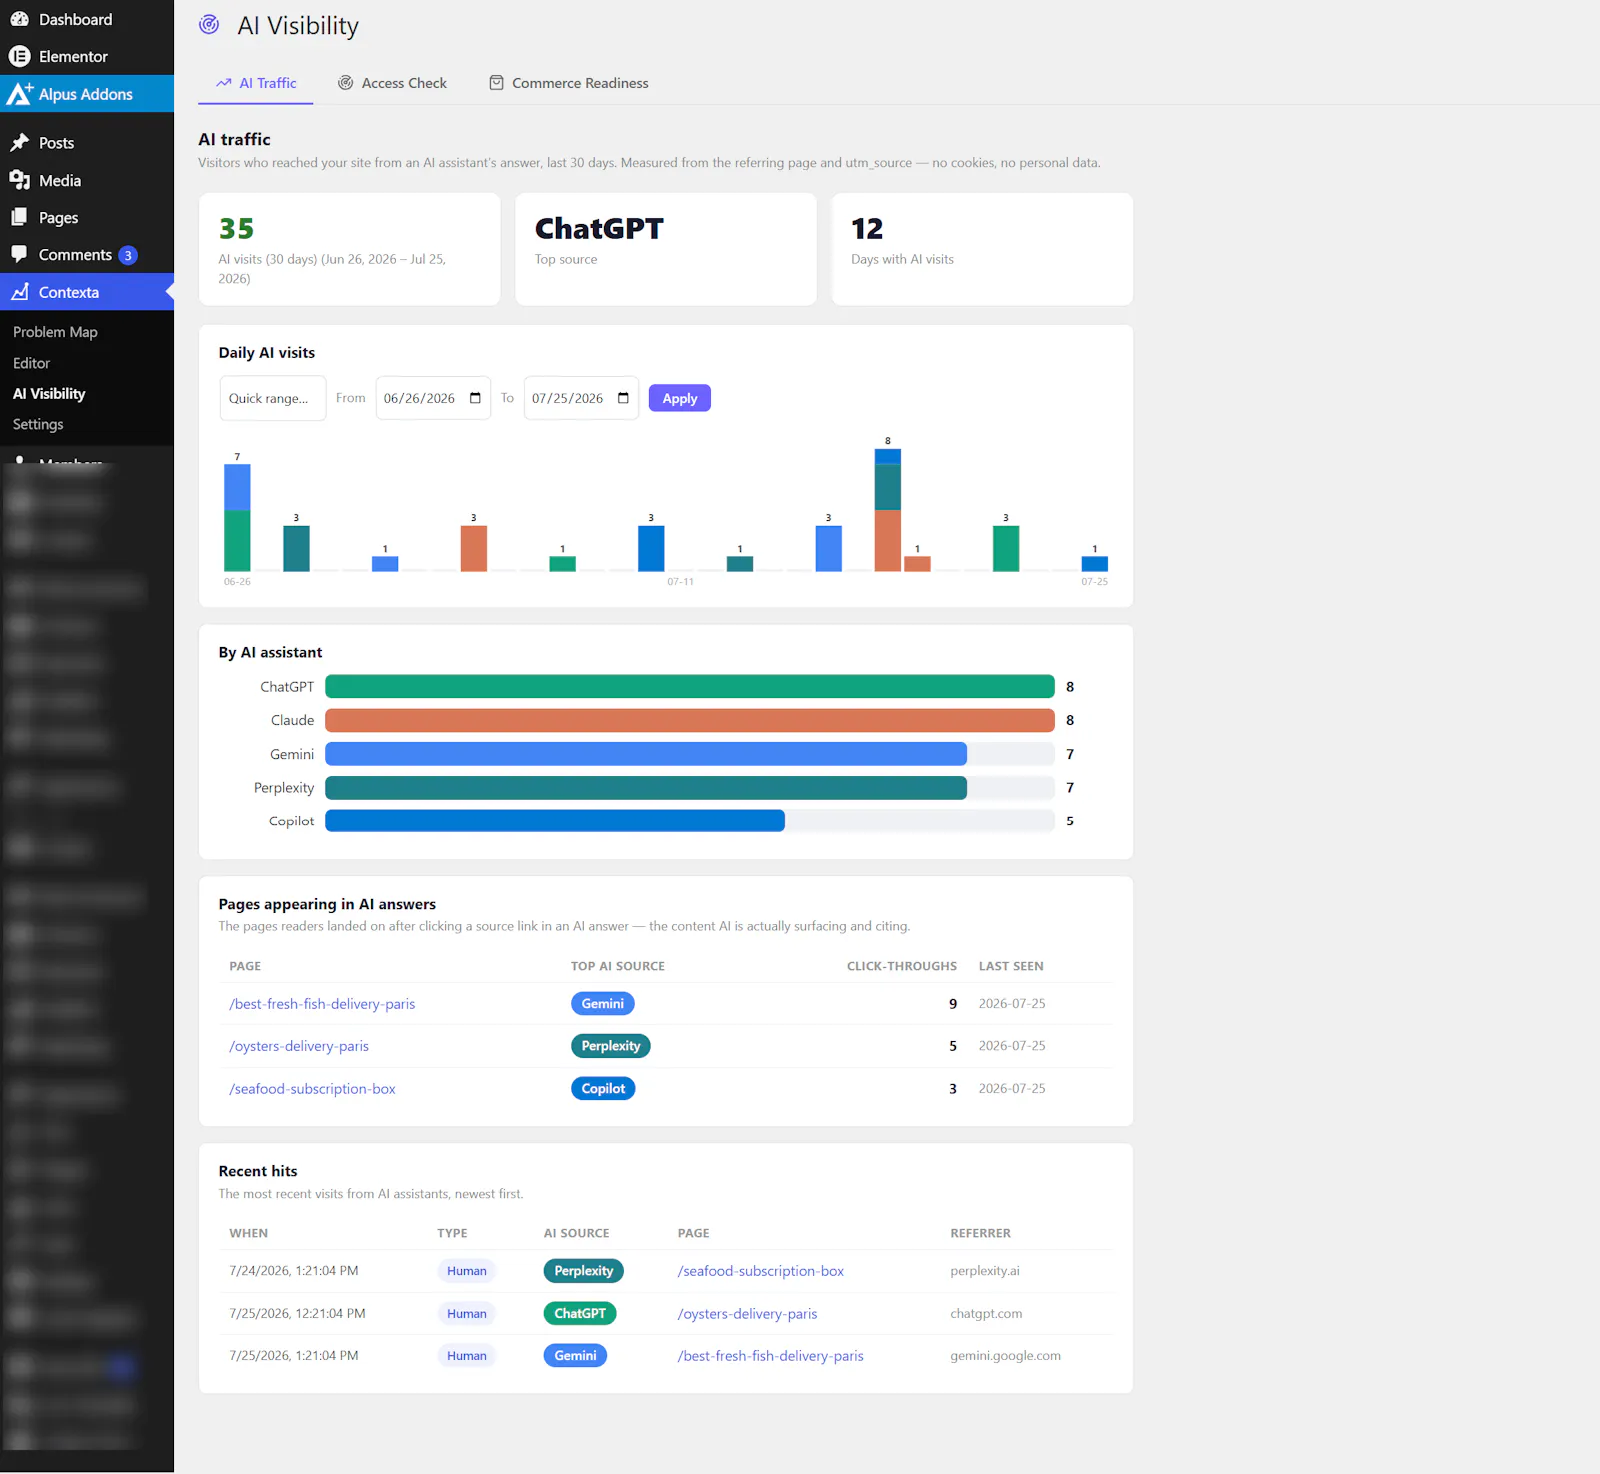Click the 06-26 stacked bar with 7 visits

click(237, 518)
